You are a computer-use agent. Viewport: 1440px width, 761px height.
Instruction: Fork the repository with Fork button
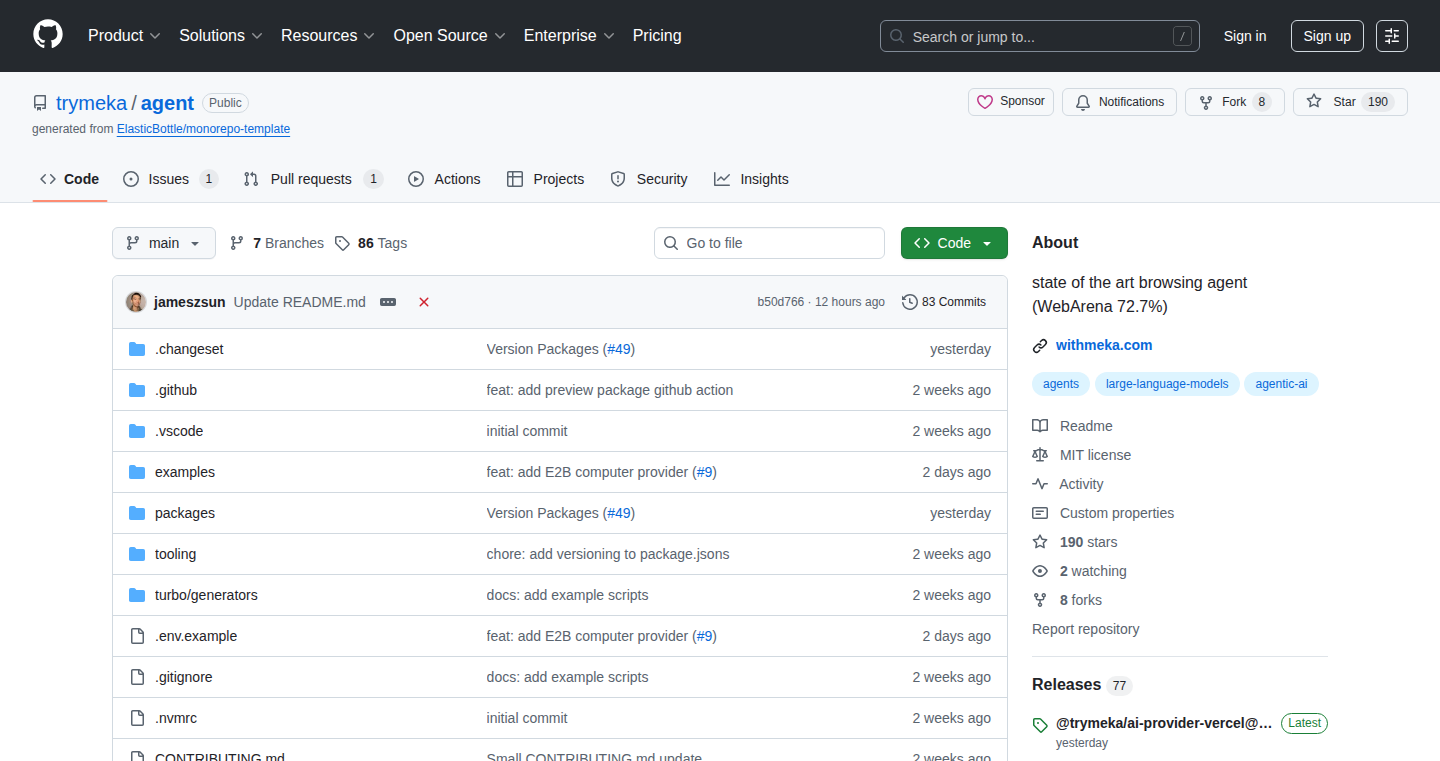[x=1235, y=102]
